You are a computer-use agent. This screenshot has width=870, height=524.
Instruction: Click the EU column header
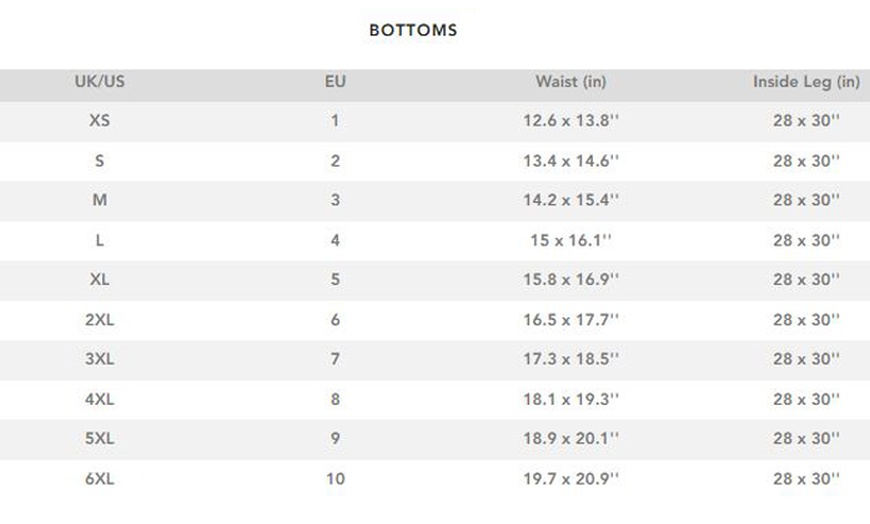point(335,82)
